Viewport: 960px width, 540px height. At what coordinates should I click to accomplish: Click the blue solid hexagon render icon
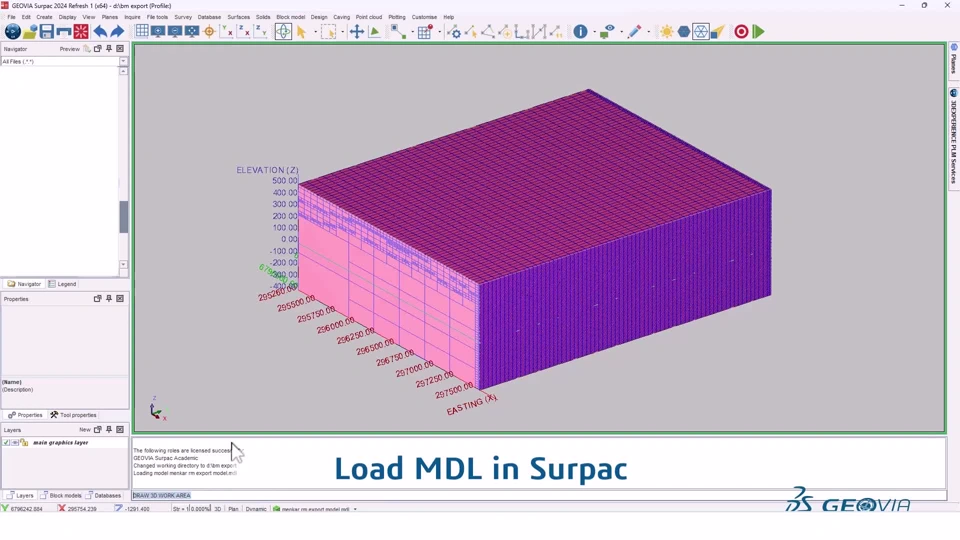click(x=684, y=32)
